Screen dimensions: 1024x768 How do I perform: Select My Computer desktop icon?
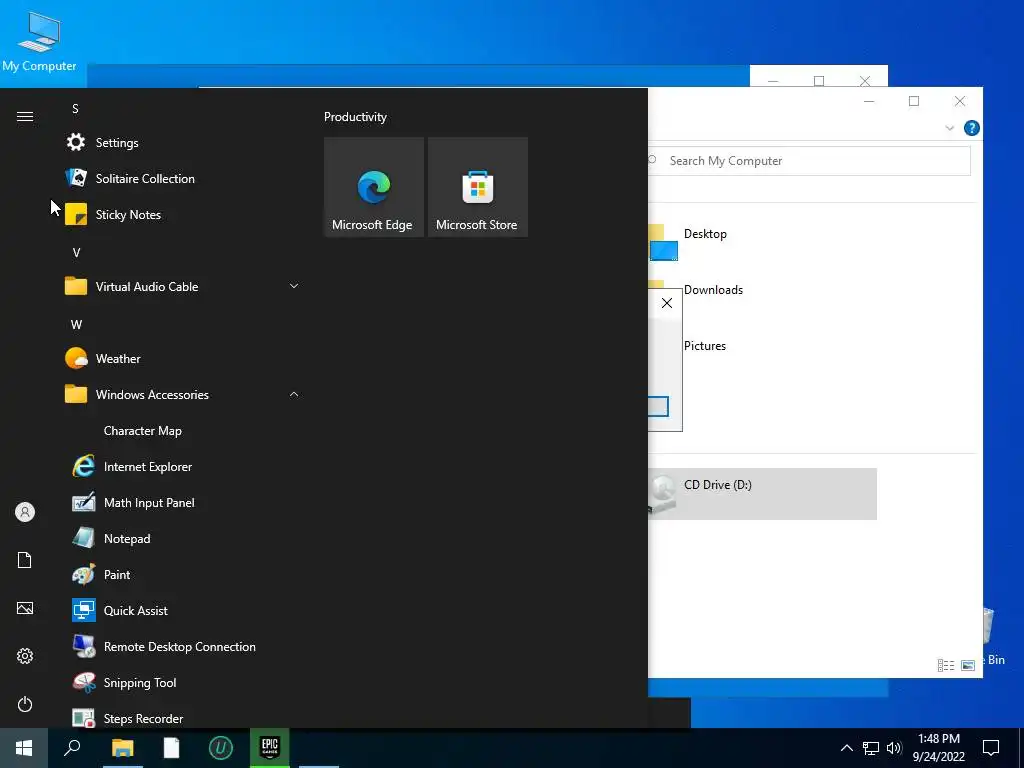click(x=39, y=42)
